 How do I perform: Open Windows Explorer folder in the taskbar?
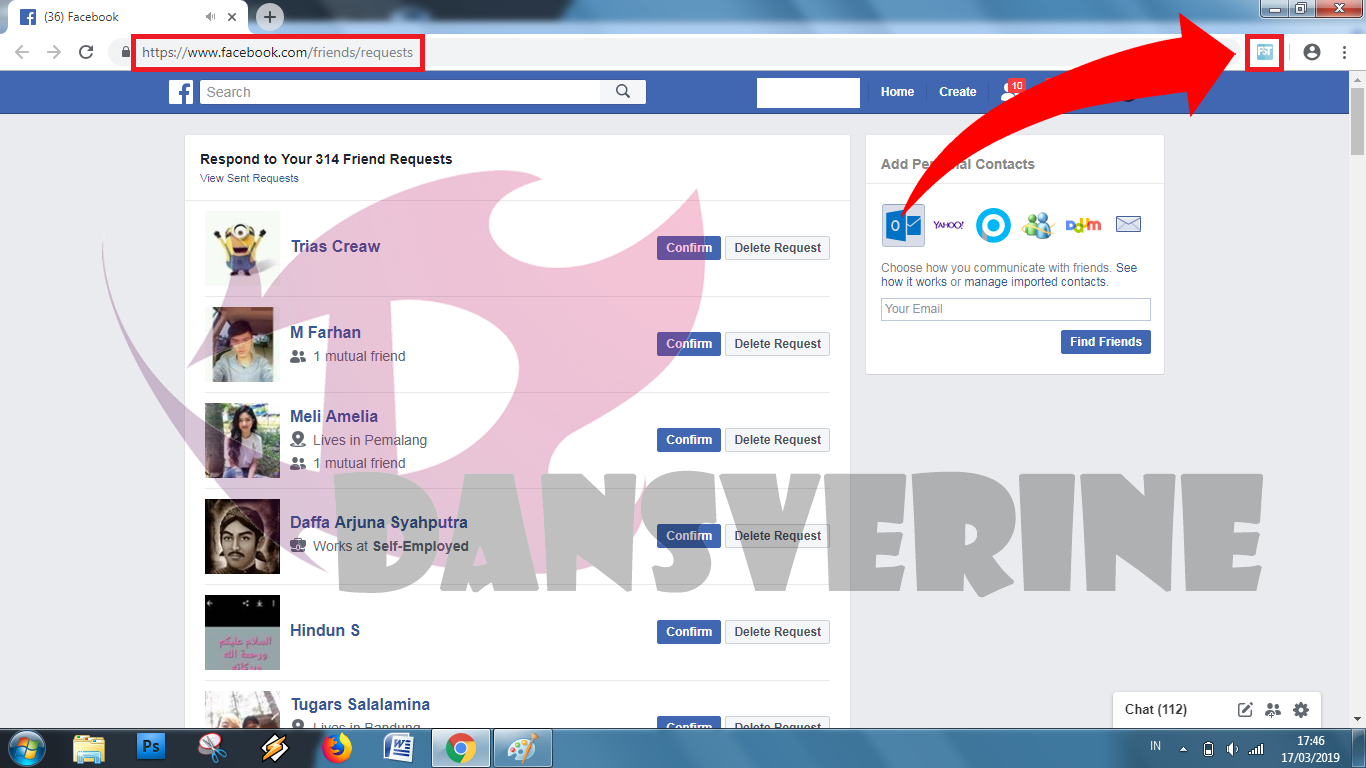(89, 748)
